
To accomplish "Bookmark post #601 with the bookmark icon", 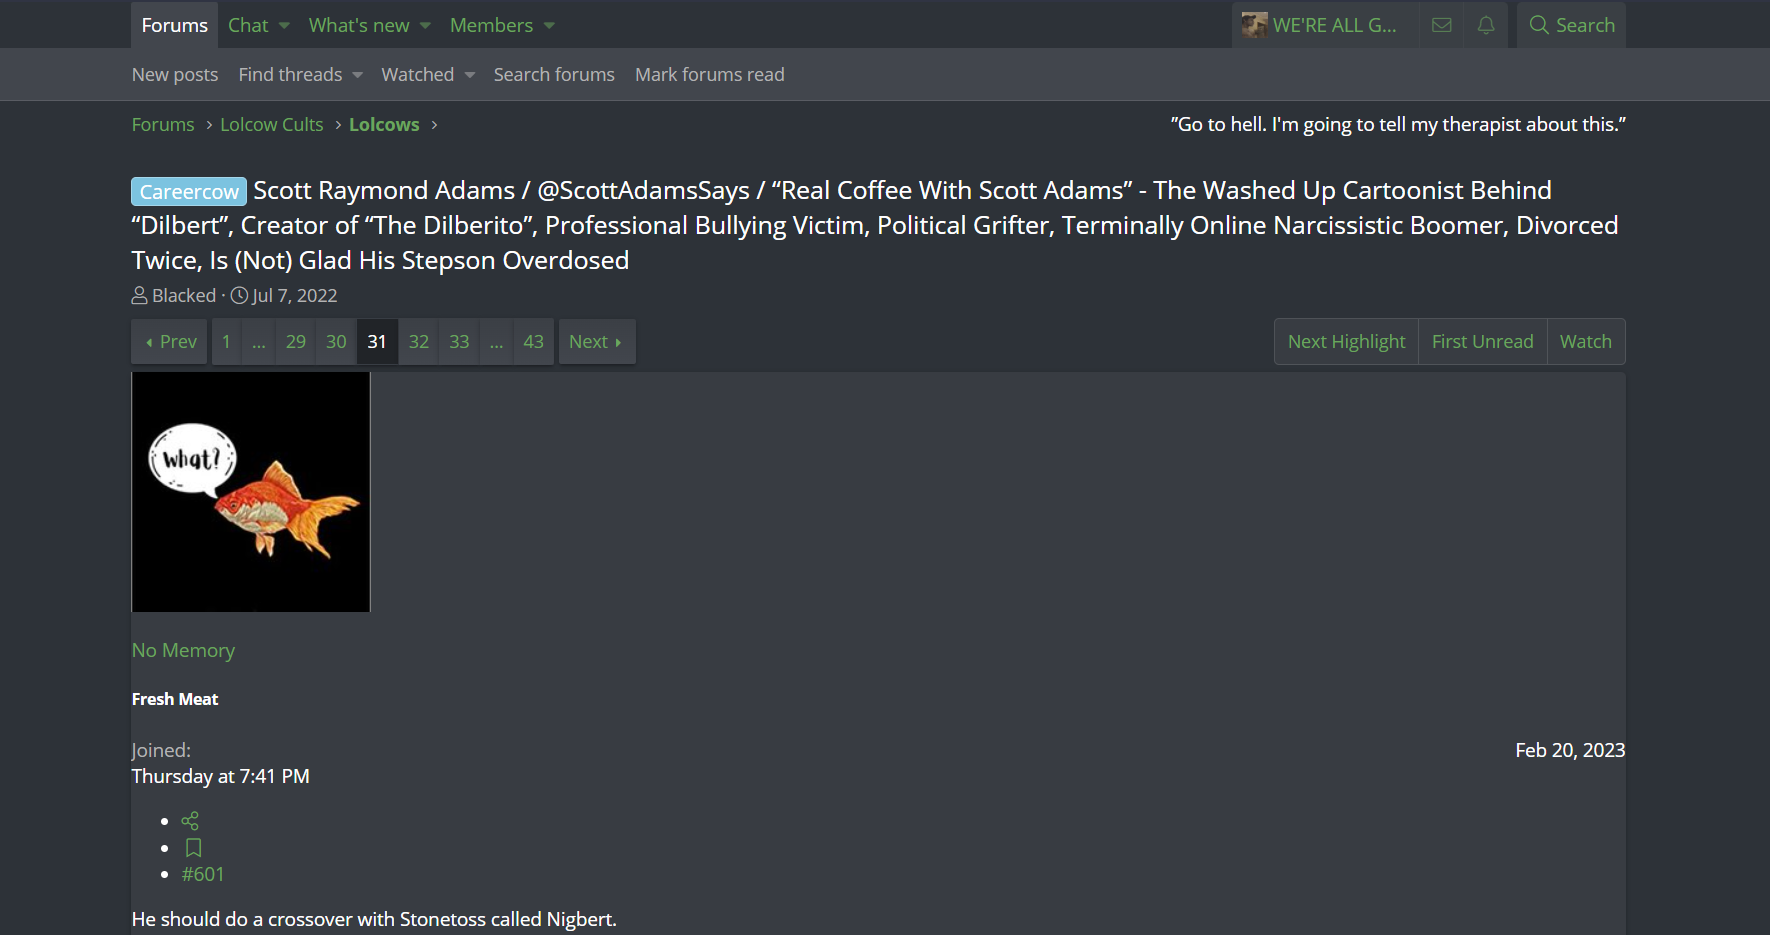I will [x=193, y=848].
